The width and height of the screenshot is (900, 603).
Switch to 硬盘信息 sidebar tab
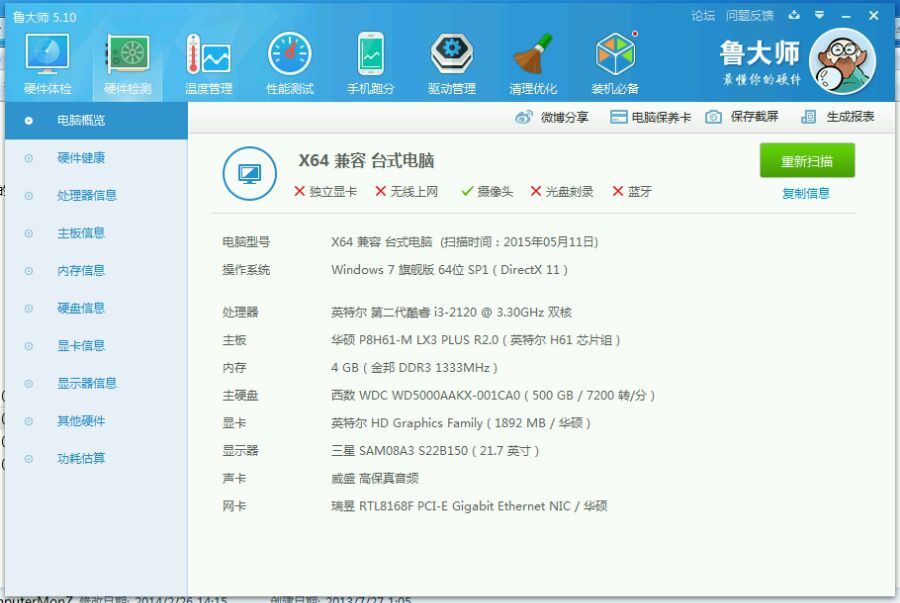tap(81, 308)
